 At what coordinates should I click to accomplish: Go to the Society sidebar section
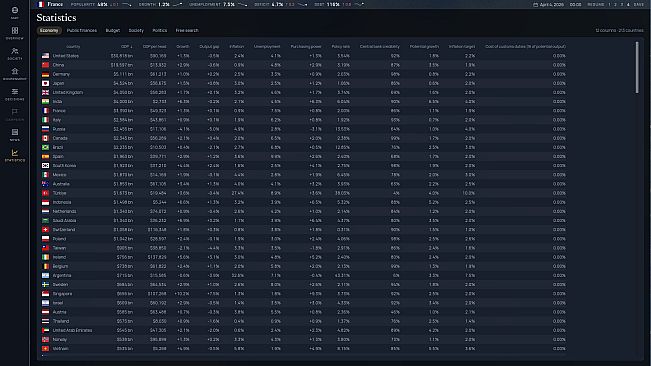pos(15,53)
